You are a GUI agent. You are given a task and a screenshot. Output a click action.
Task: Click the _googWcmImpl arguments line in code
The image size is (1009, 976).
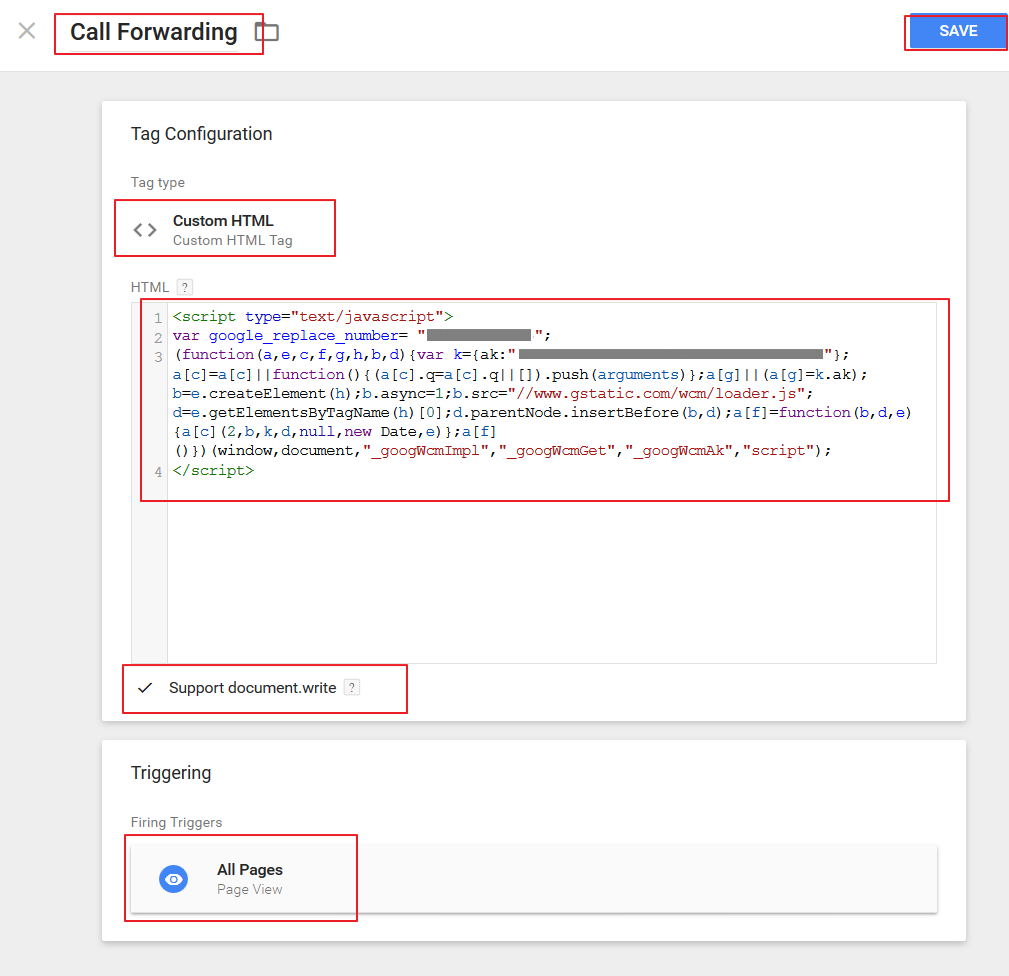click(x=503, y=450)
